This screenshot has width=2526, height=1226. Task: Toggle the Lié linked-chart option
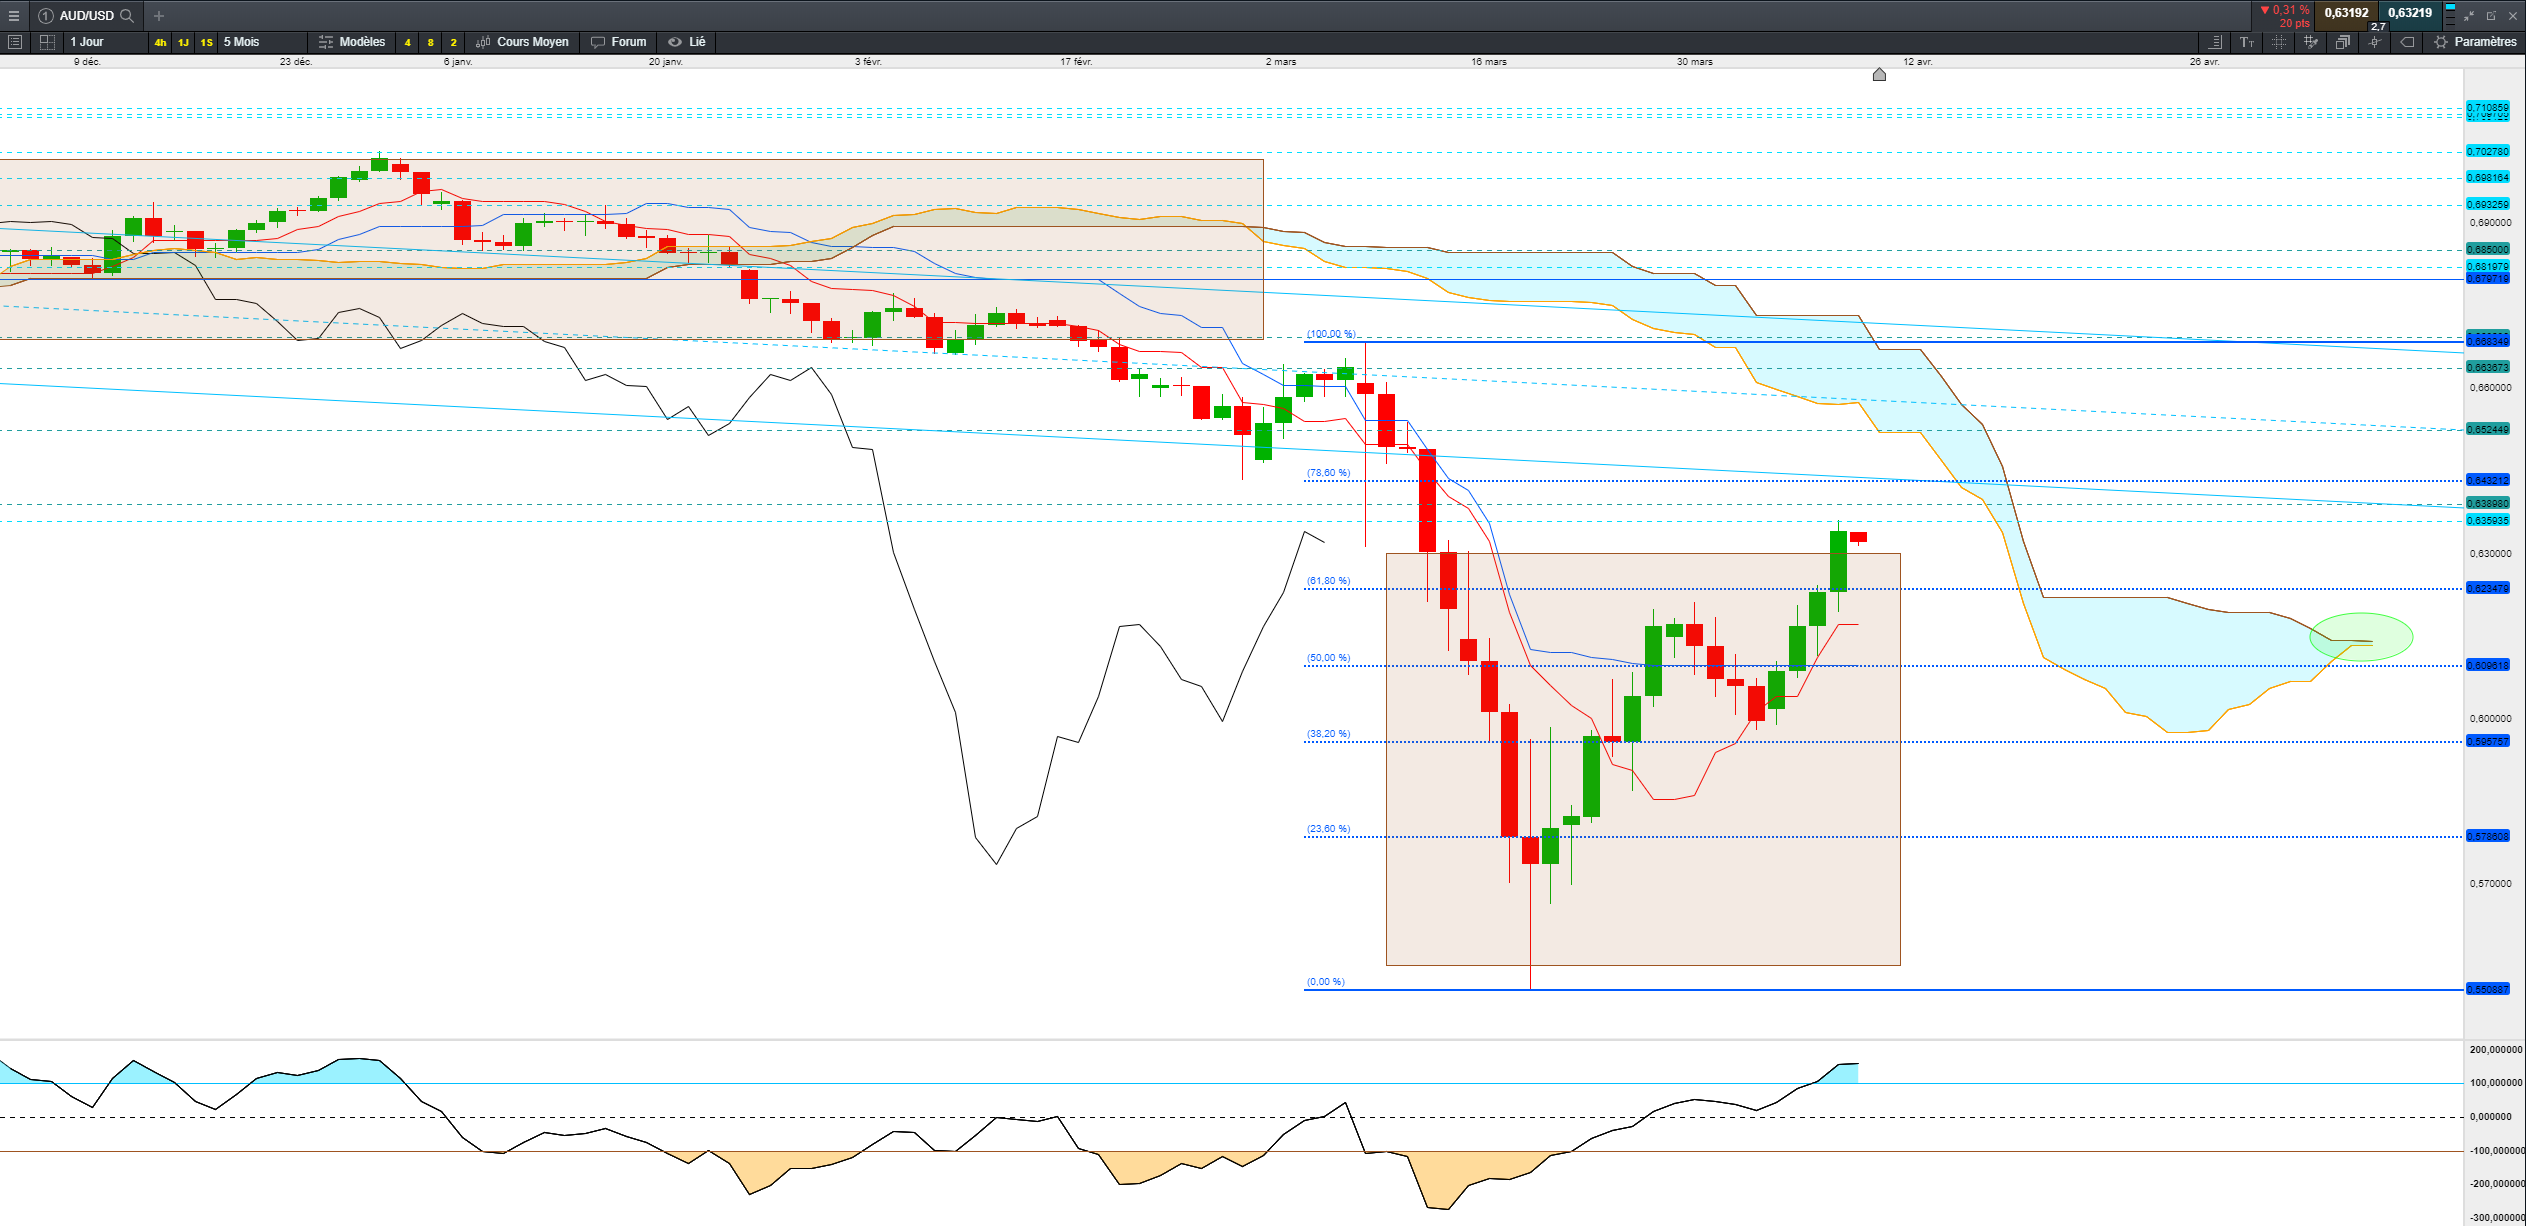[687, 42]
